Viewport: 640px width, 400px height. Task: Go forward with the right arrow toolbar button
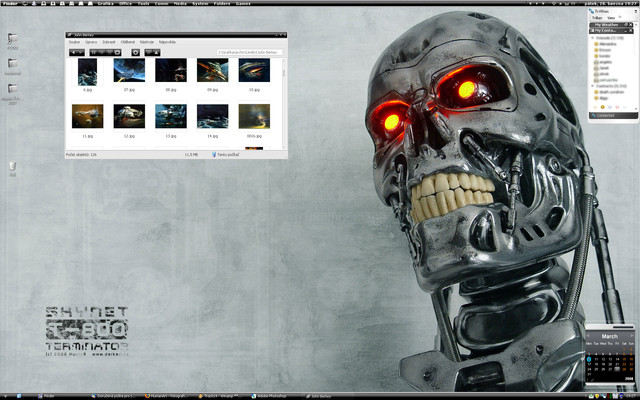(x=81, y=52)
